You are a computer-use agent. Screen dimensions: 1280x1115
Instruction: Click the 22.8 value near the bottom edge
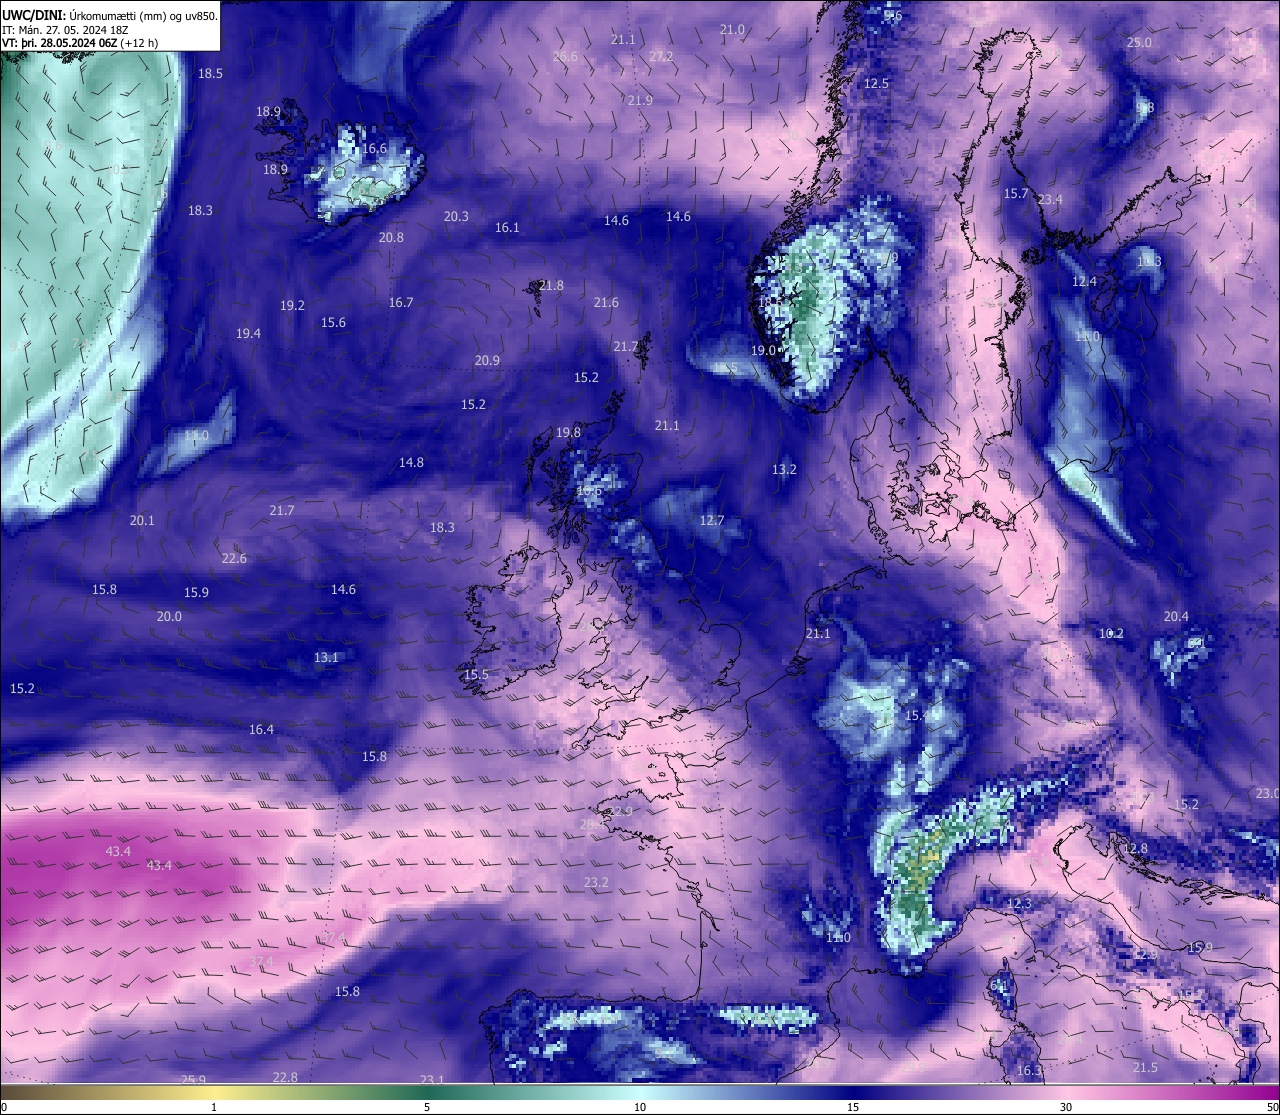285,1077
